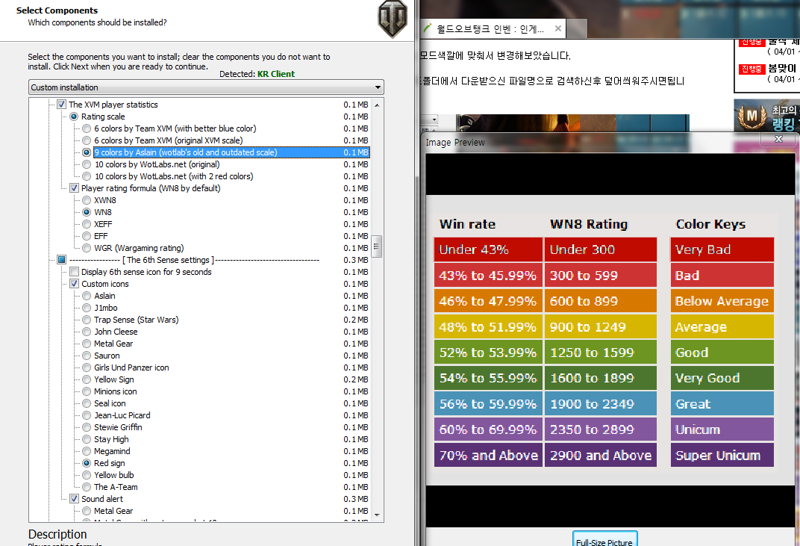Toggle the Sound alert checkbox
Viewport: 800px width, 546px height.
click(x=74, y=499)
